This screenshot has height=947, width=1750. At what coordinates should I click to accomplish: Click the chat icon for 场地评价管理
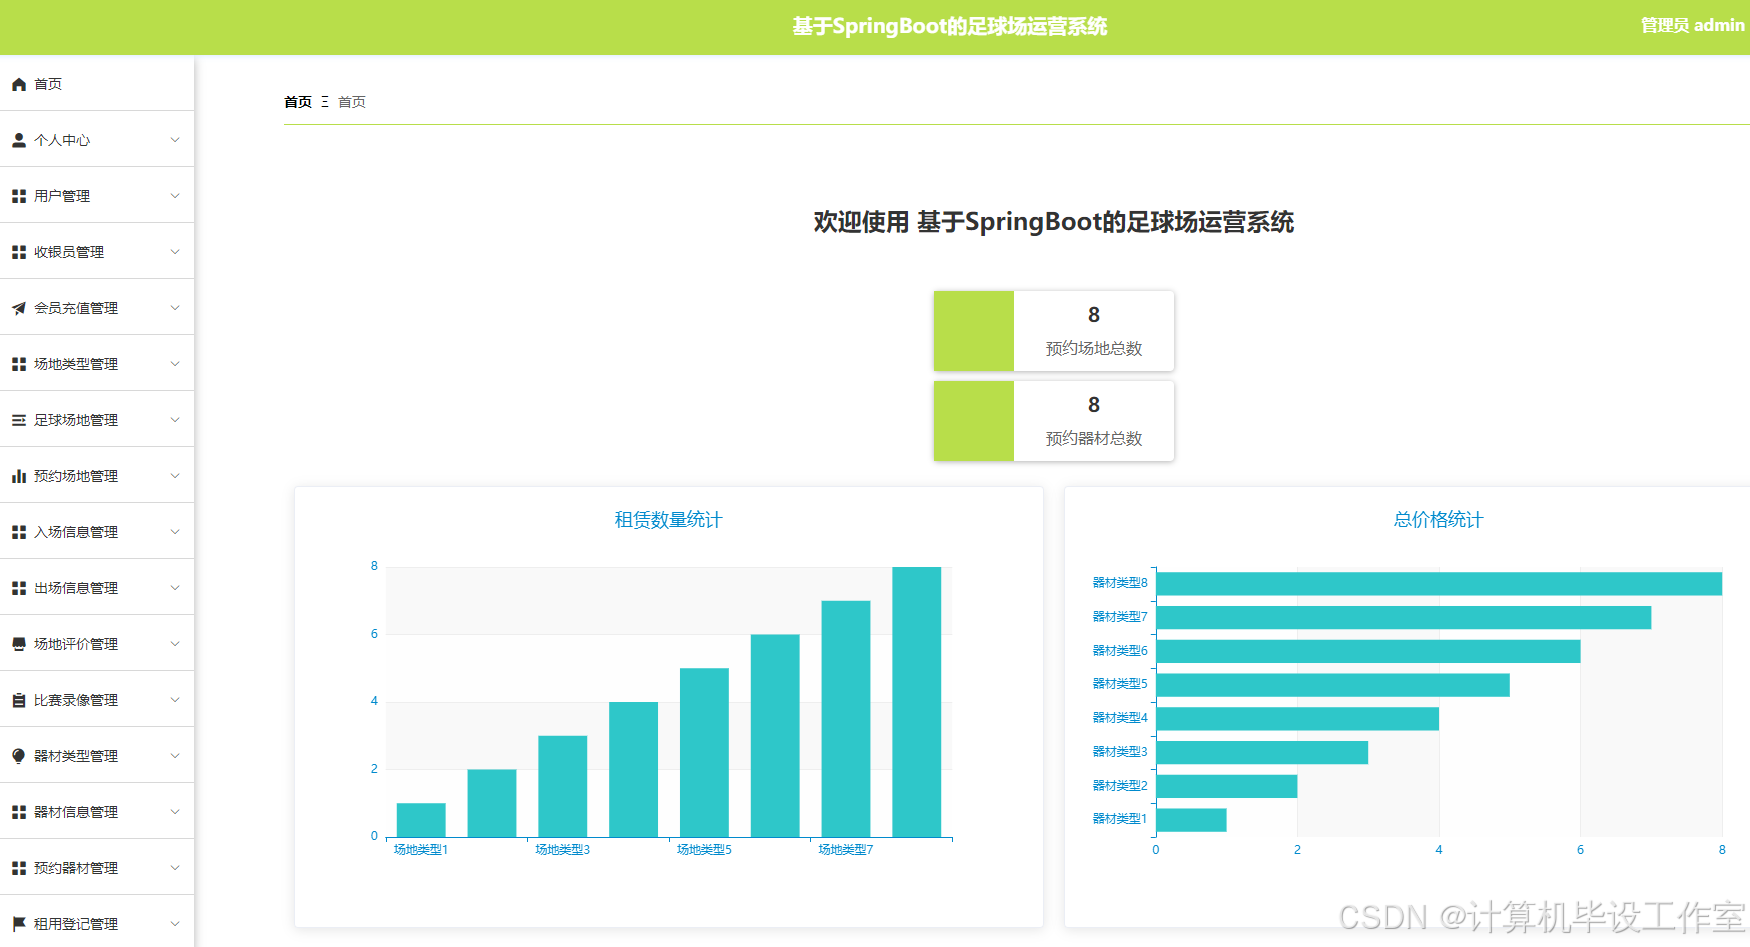(x=19, y=645)
